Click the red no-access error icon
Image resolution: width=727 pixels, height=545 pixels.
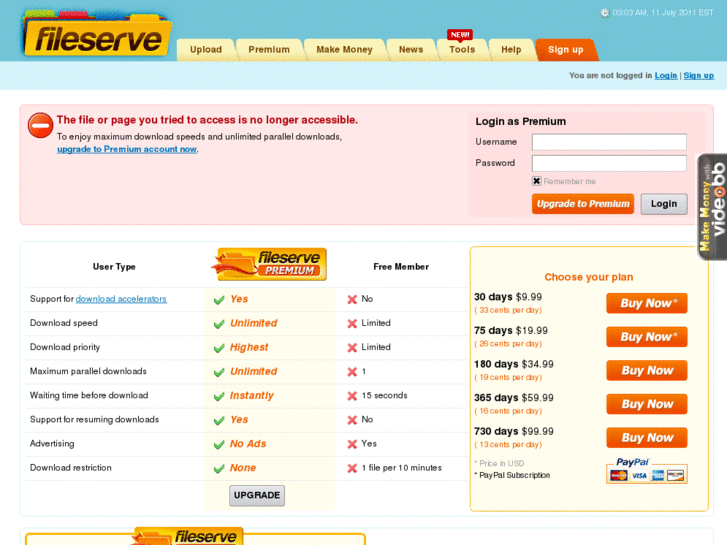[40, 125]
